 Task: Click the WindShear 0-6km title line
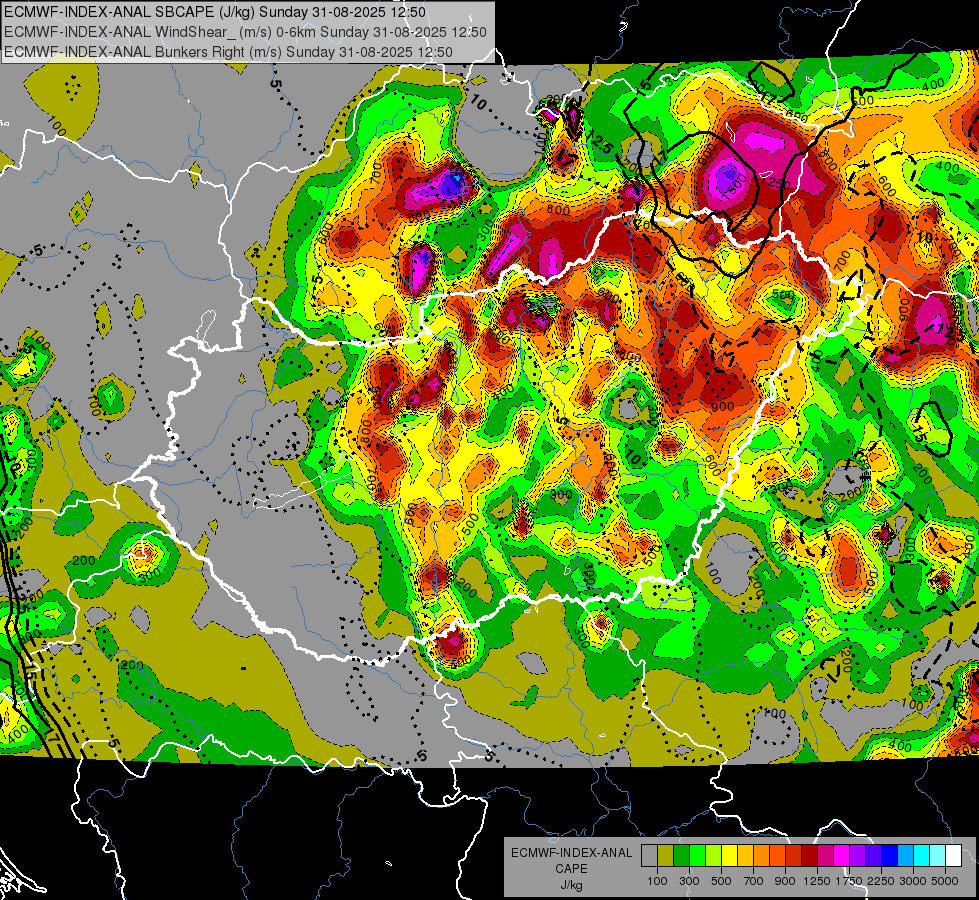(x=245, y=32)
